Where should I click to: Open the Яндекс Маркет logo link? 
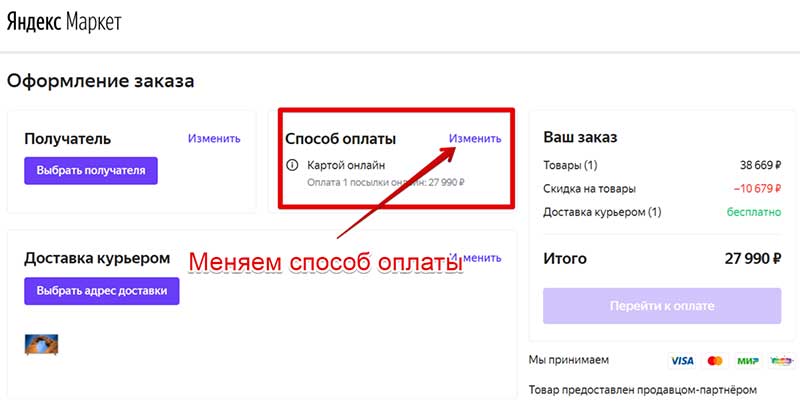click(x=64, y=22)
